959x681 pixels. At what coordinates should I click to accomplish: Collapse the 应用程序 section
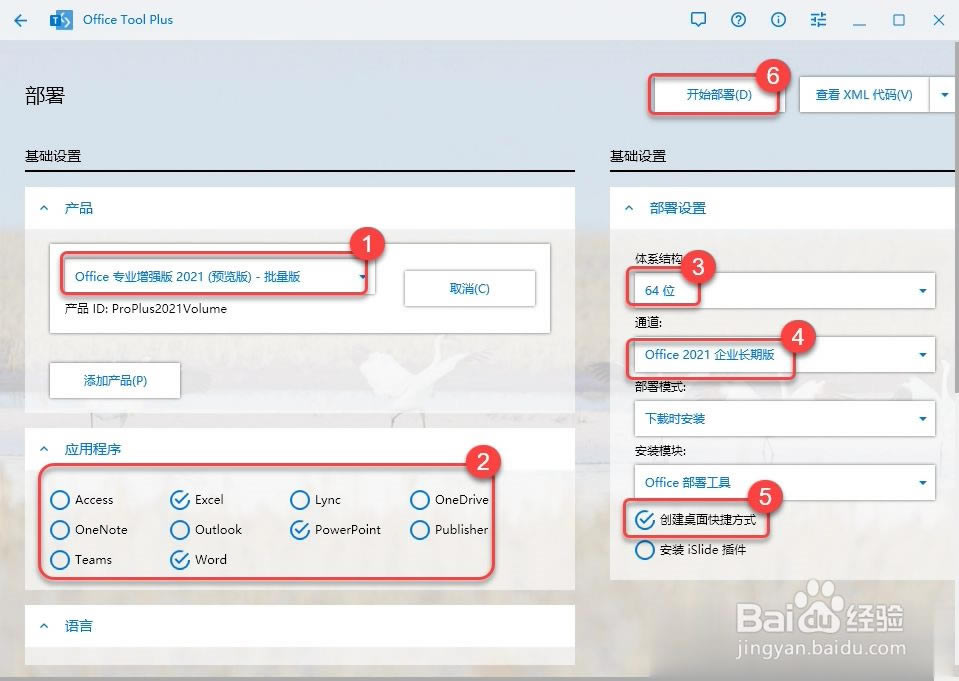(x=44, y=449)
